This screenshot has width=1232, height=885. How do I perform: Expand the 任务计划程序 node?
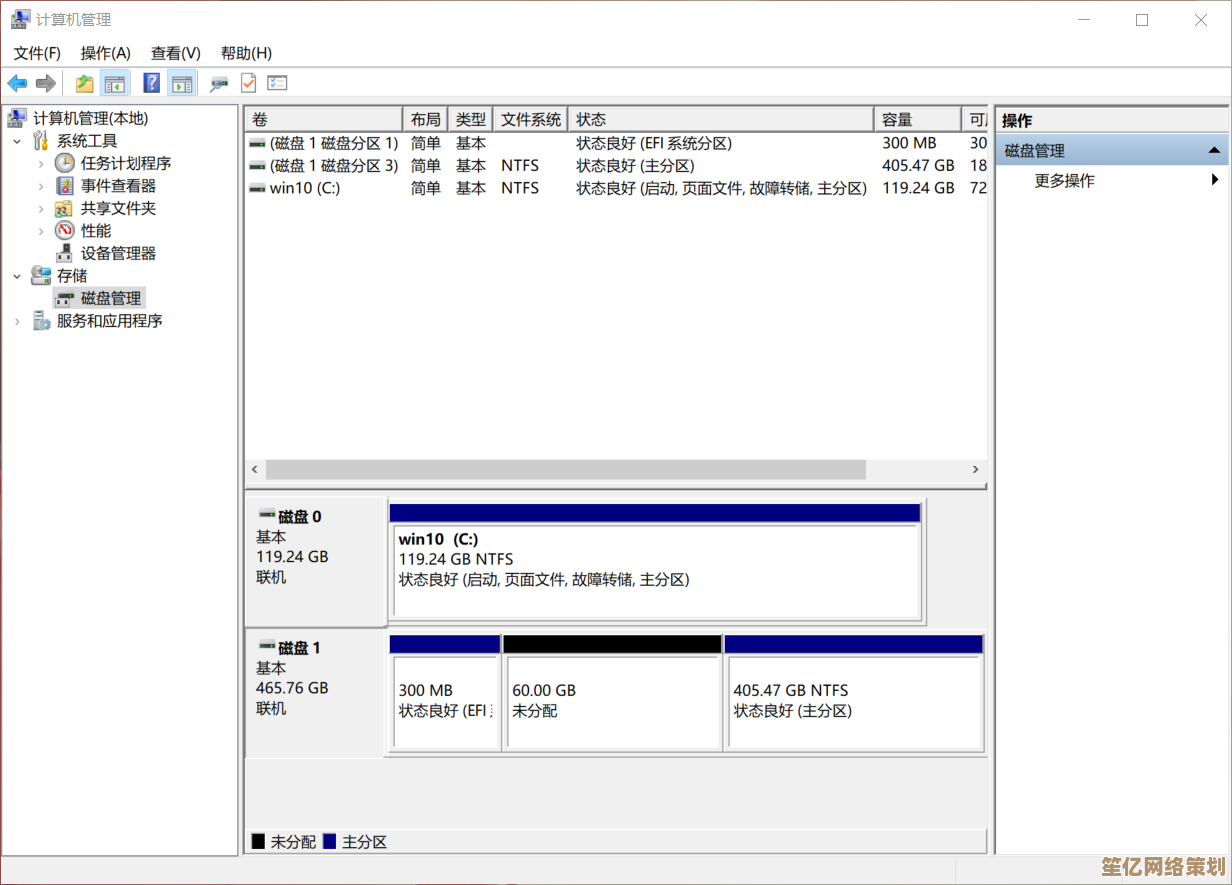pos(41,163)
